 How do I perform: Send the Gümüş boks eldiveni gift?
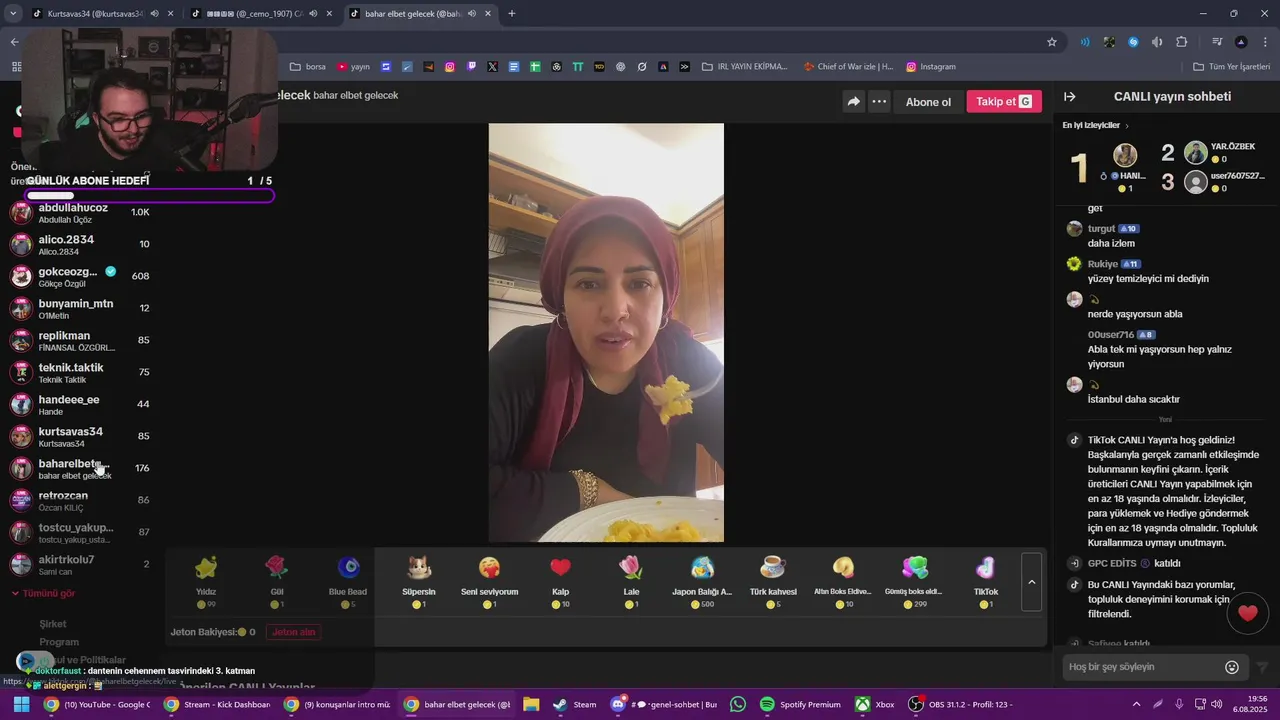pos(914,581)
